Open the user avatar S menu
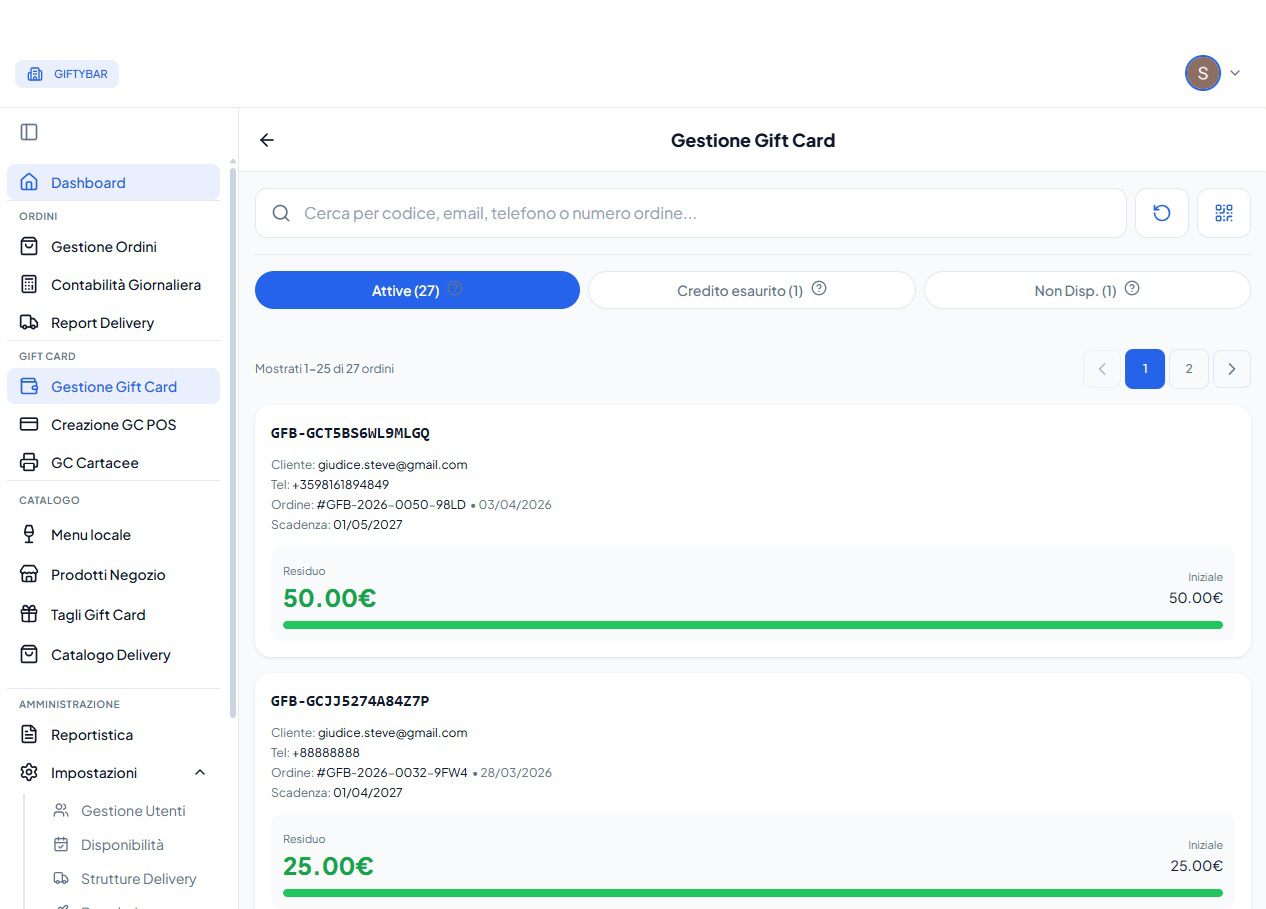 coord(1202,73)
